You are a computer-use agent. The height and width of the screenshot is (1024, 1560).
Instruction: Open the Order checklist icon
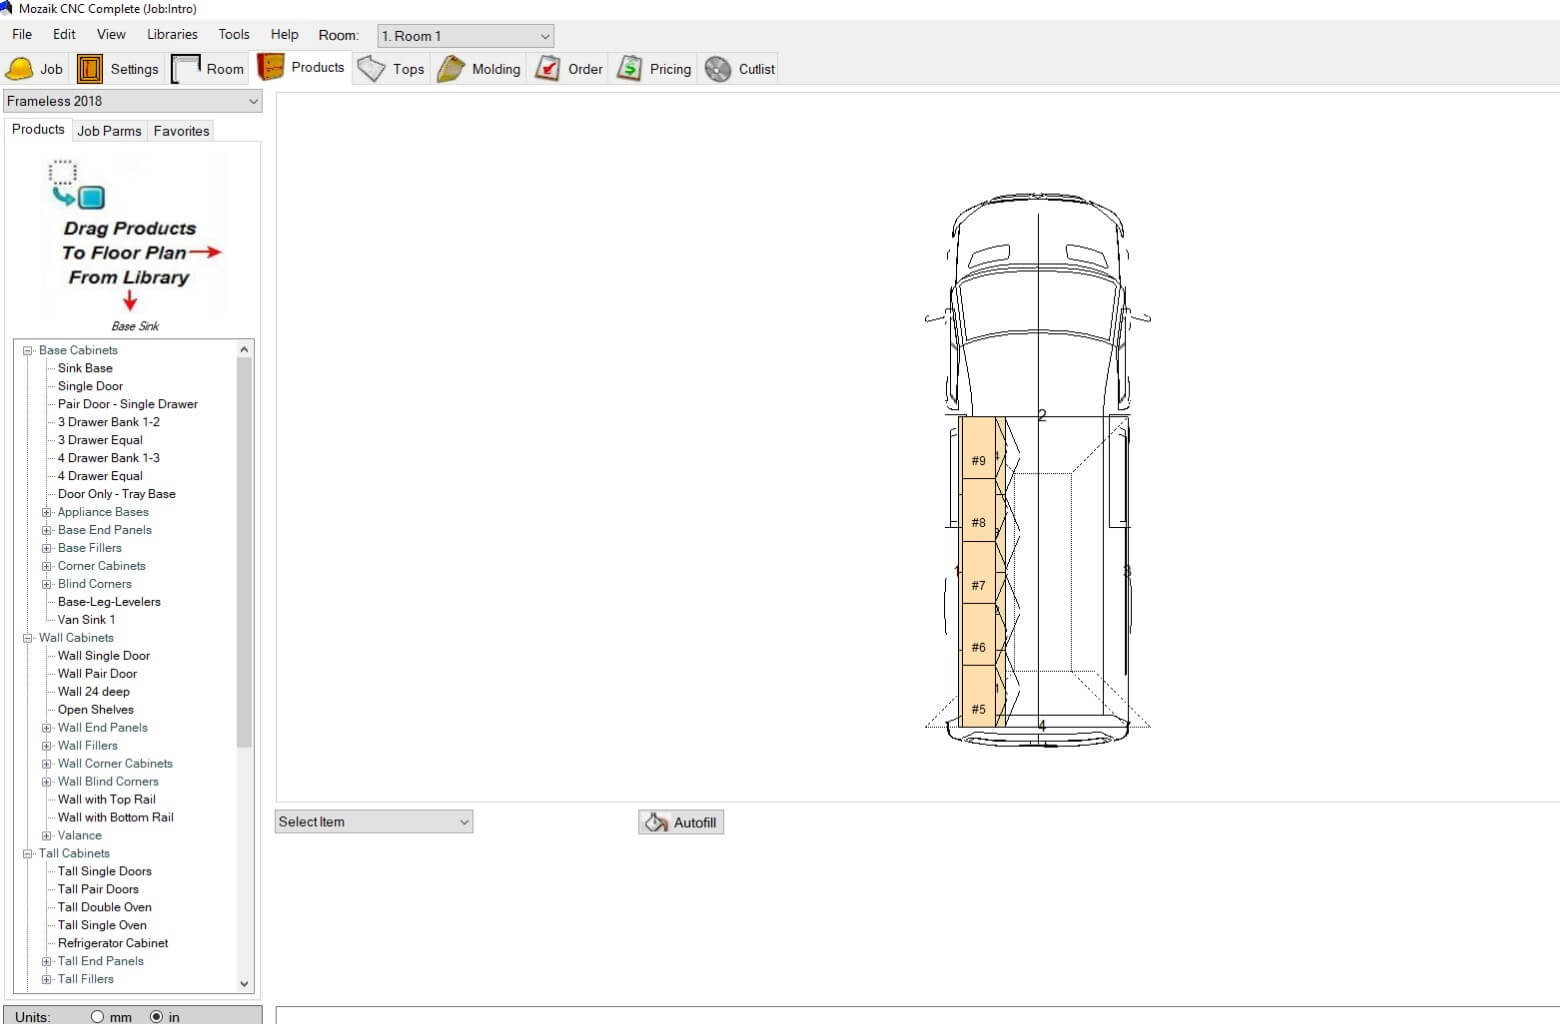(x=548, y=69)
